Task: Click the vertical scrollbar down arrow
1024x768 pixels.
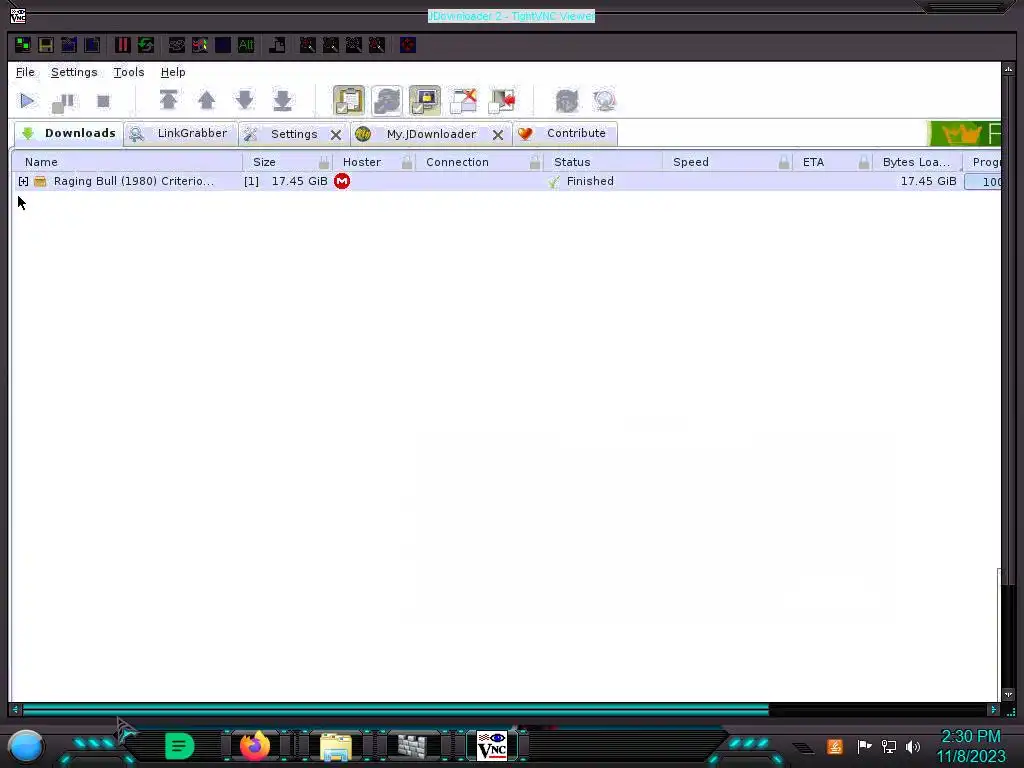Action: (1008, 695)
